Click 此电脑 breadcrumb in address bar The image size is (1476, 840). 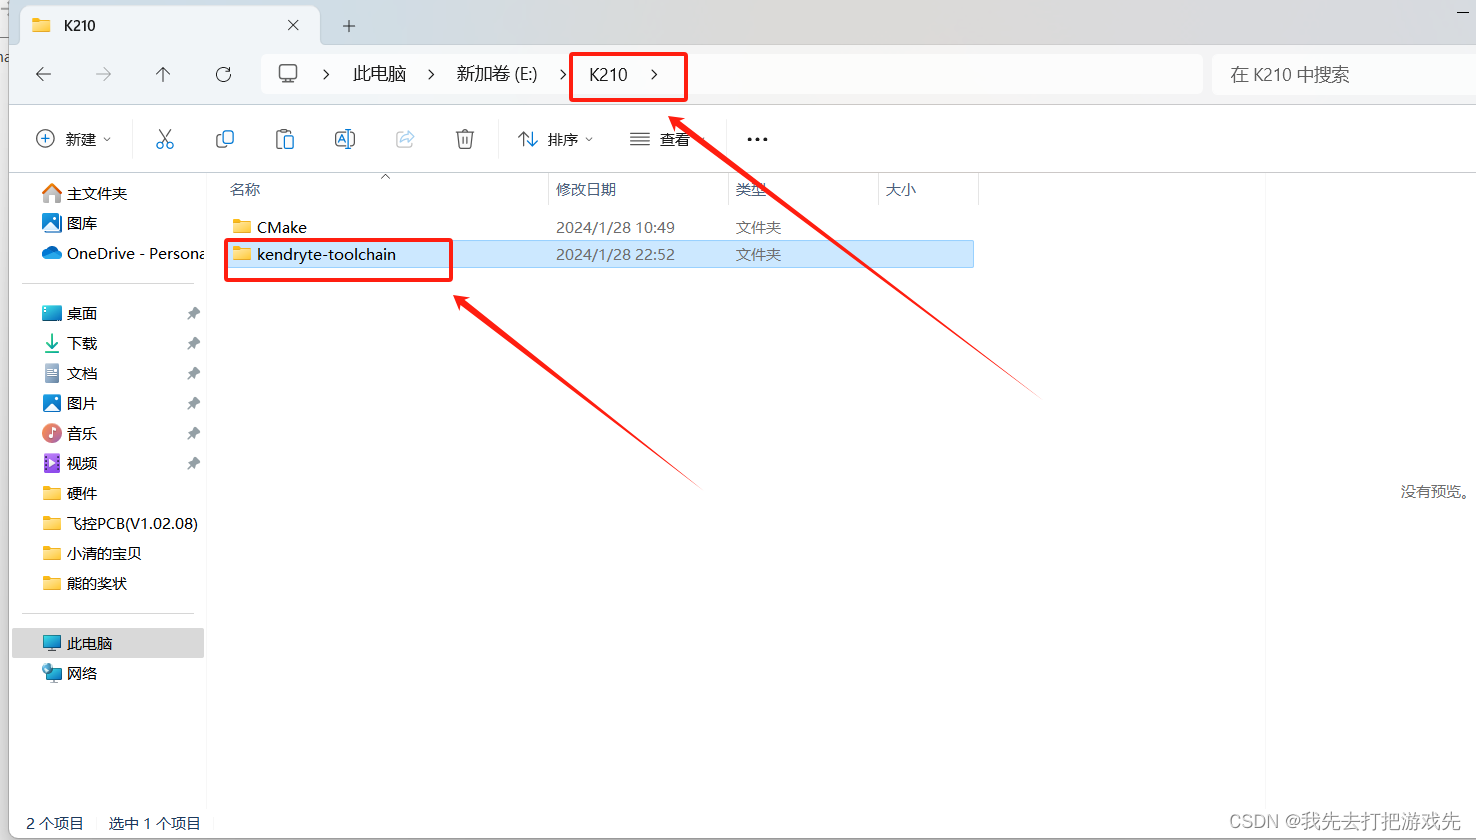380,74
